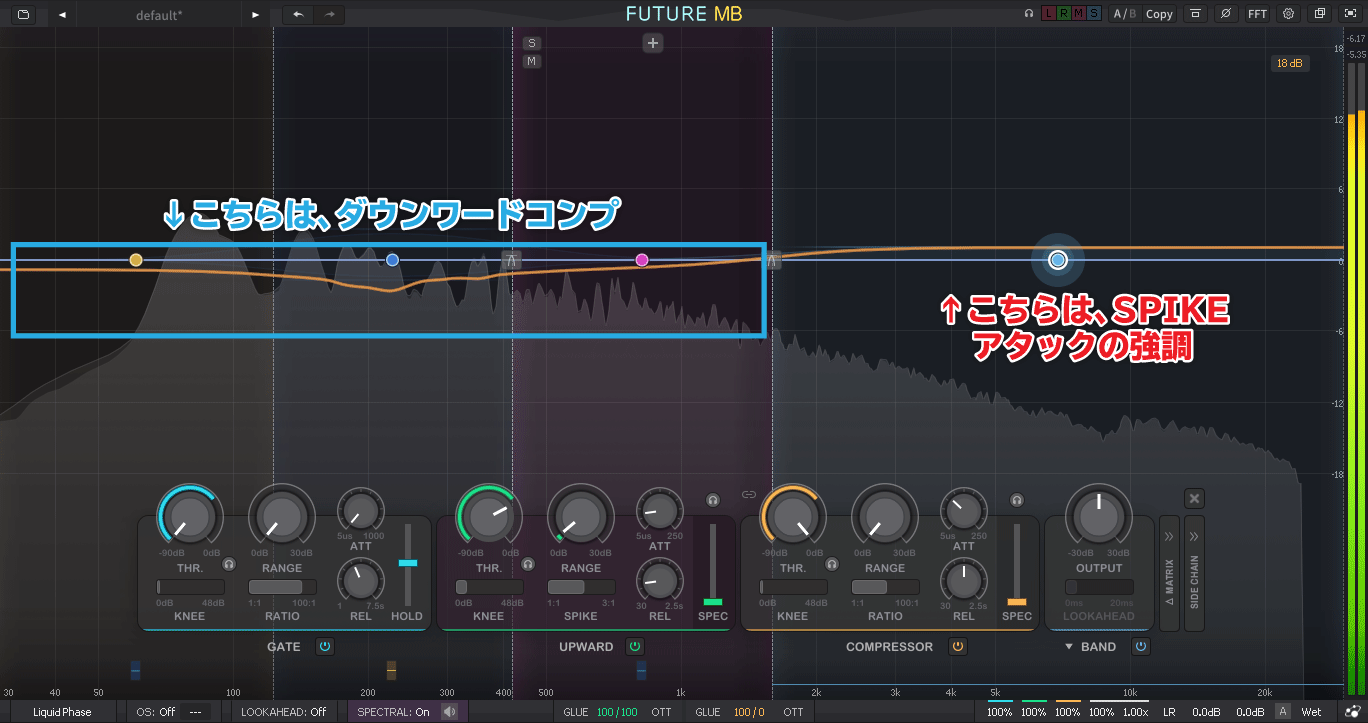Toggle the GATE power button

pyautogui.click(x=325, y=647)
